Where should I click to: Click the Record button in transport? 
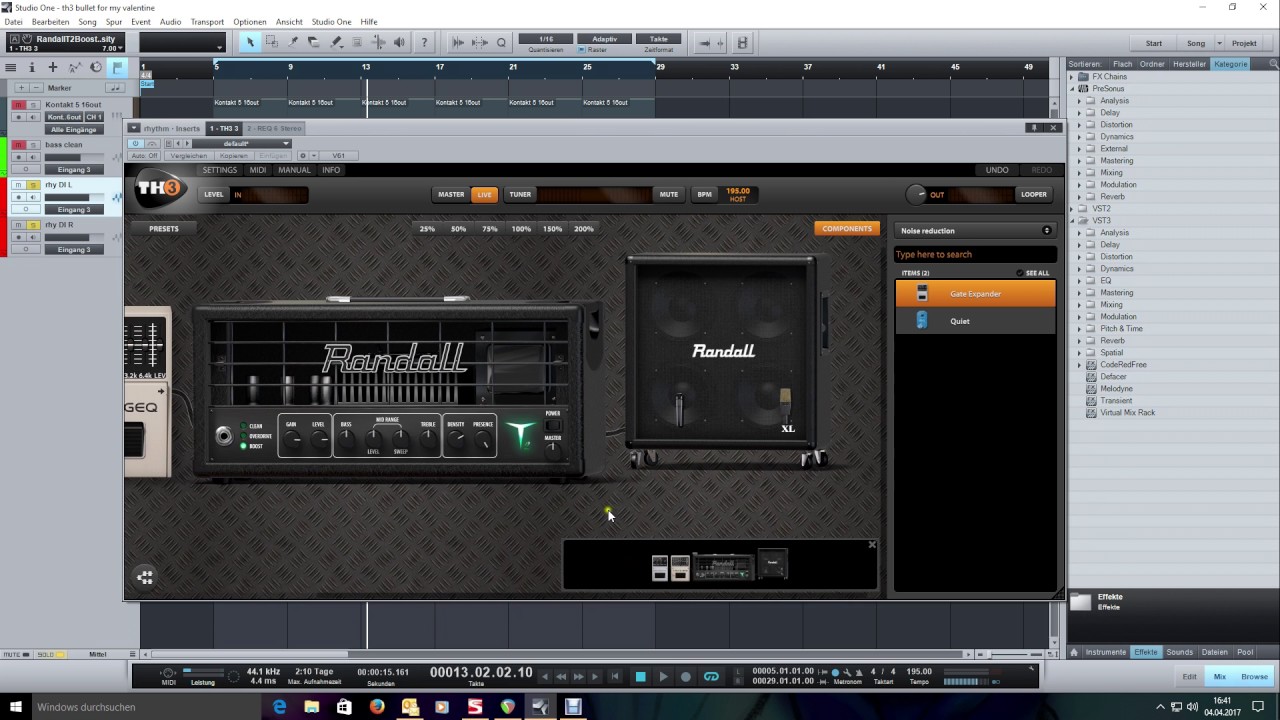(x=686, y=677)
